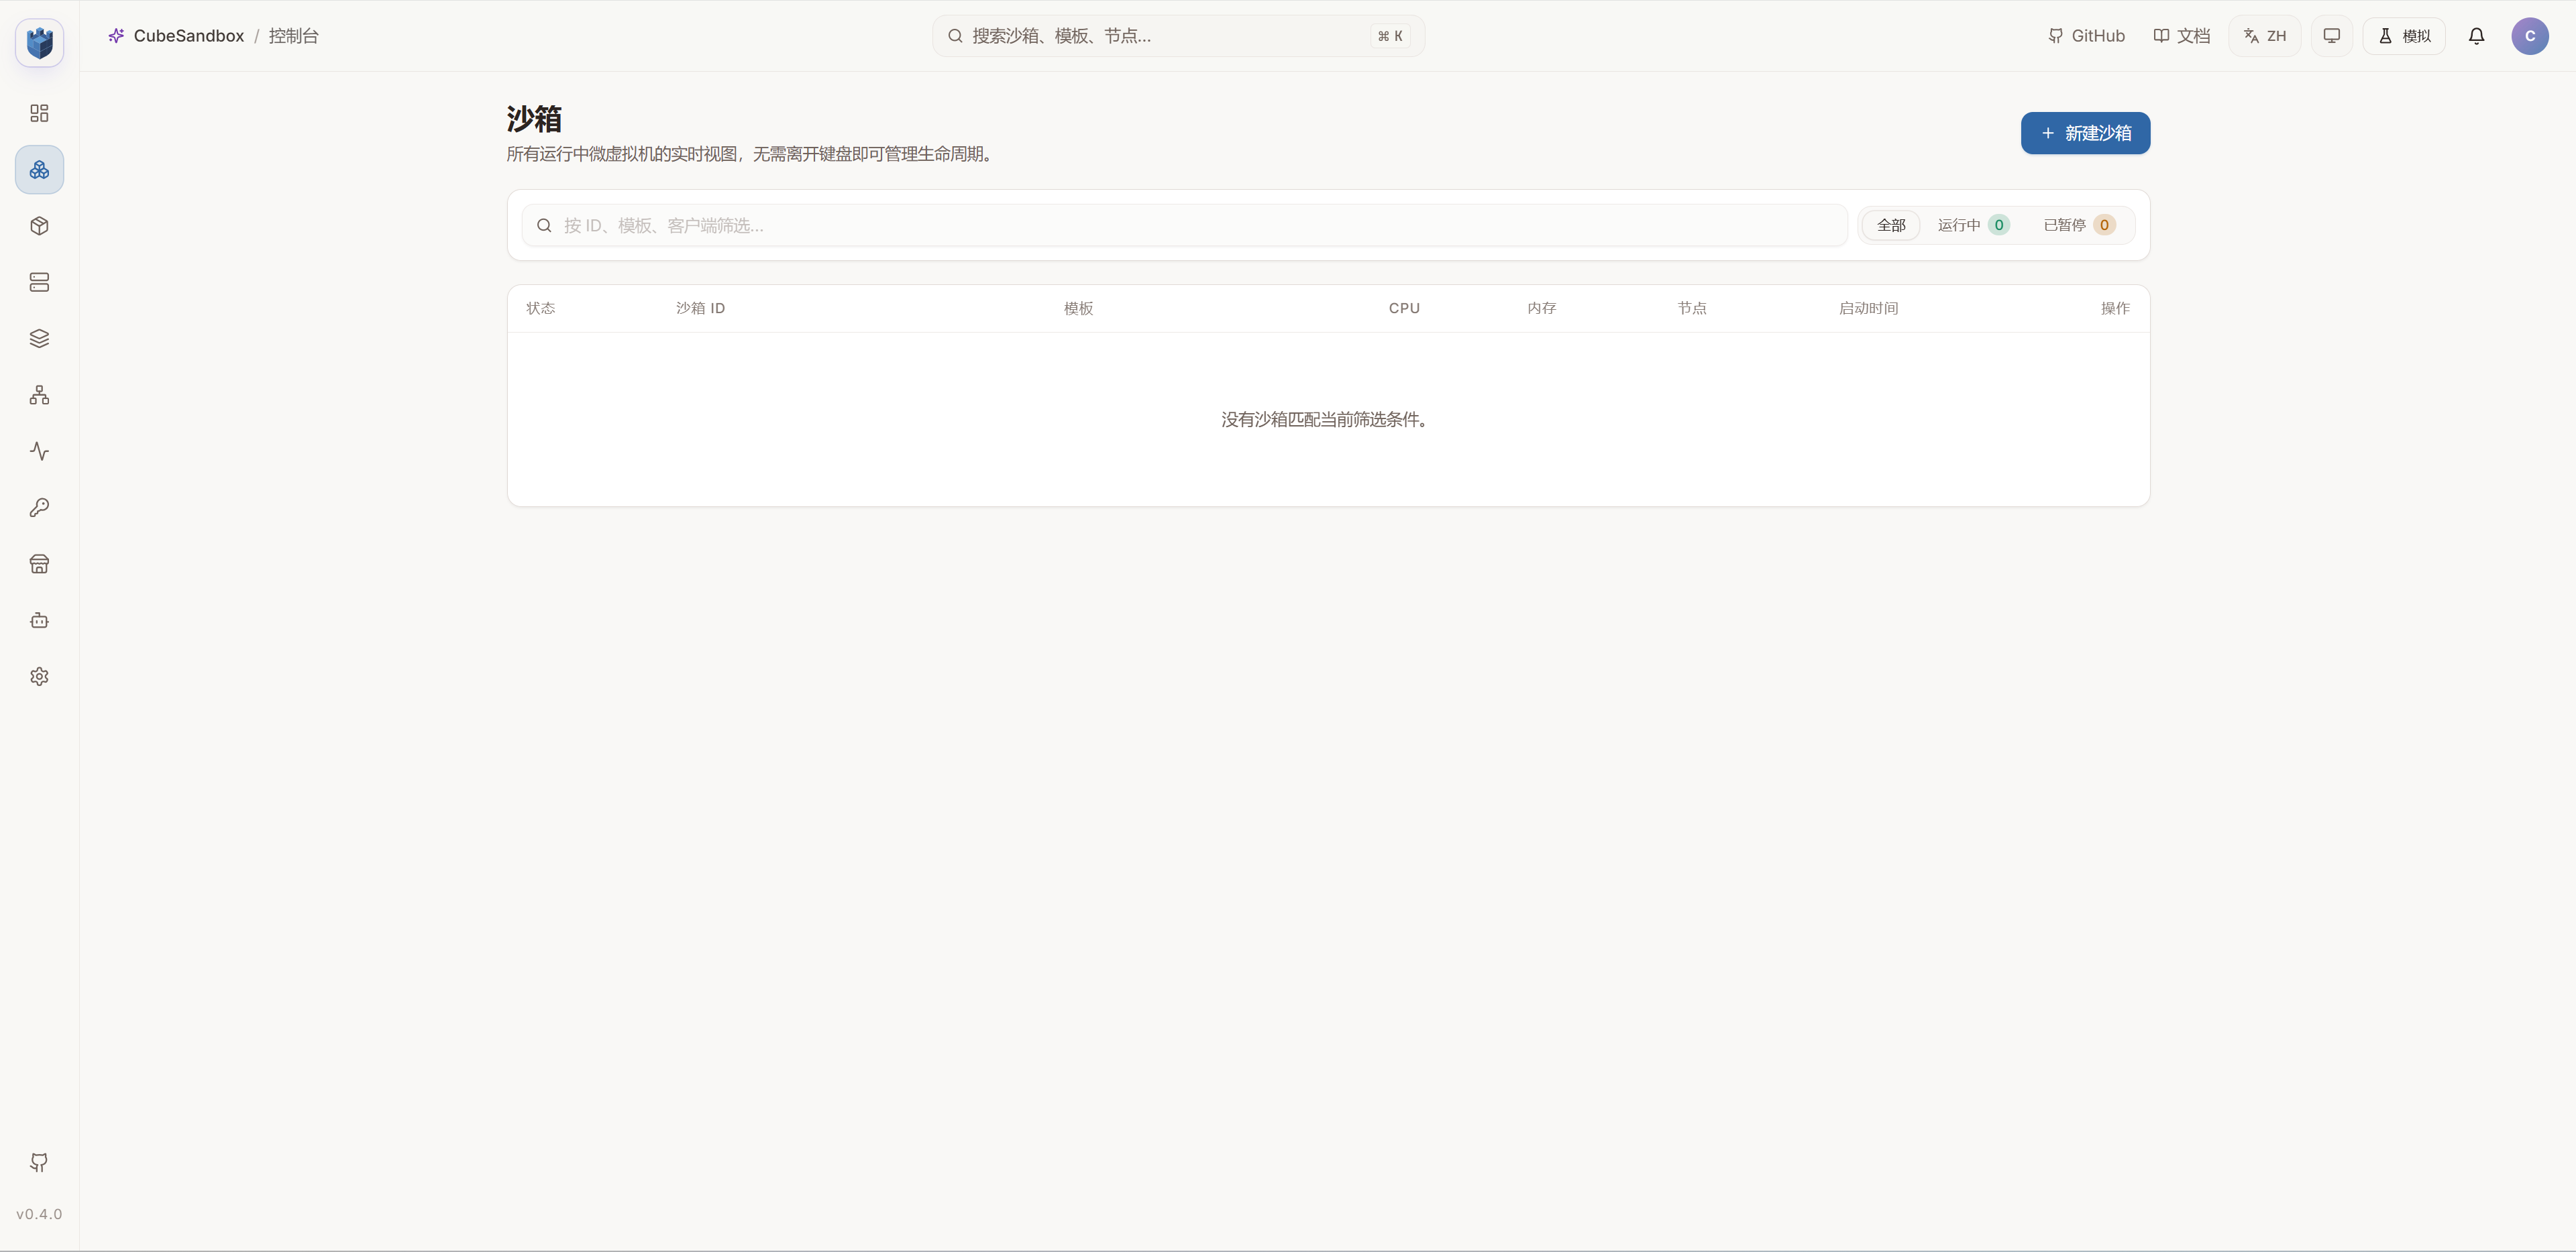Select the 全部 filter tab
This screenshot has width=2576, height=1252.
point(1890,225)
